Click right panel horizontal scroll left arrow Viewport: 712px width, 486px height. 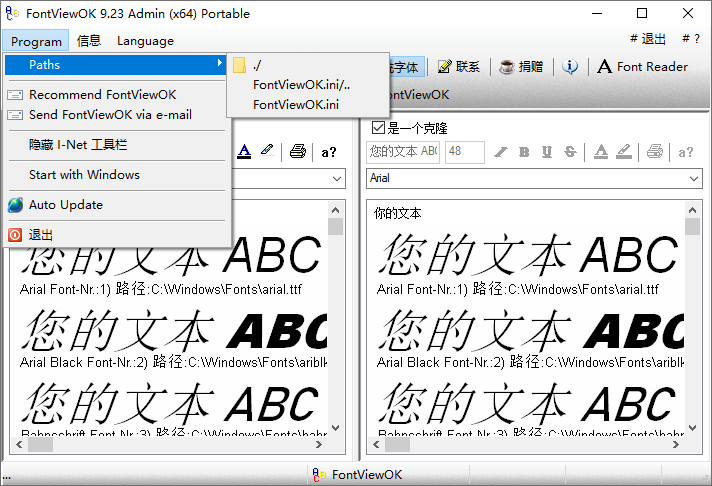(x=376, y=445)
